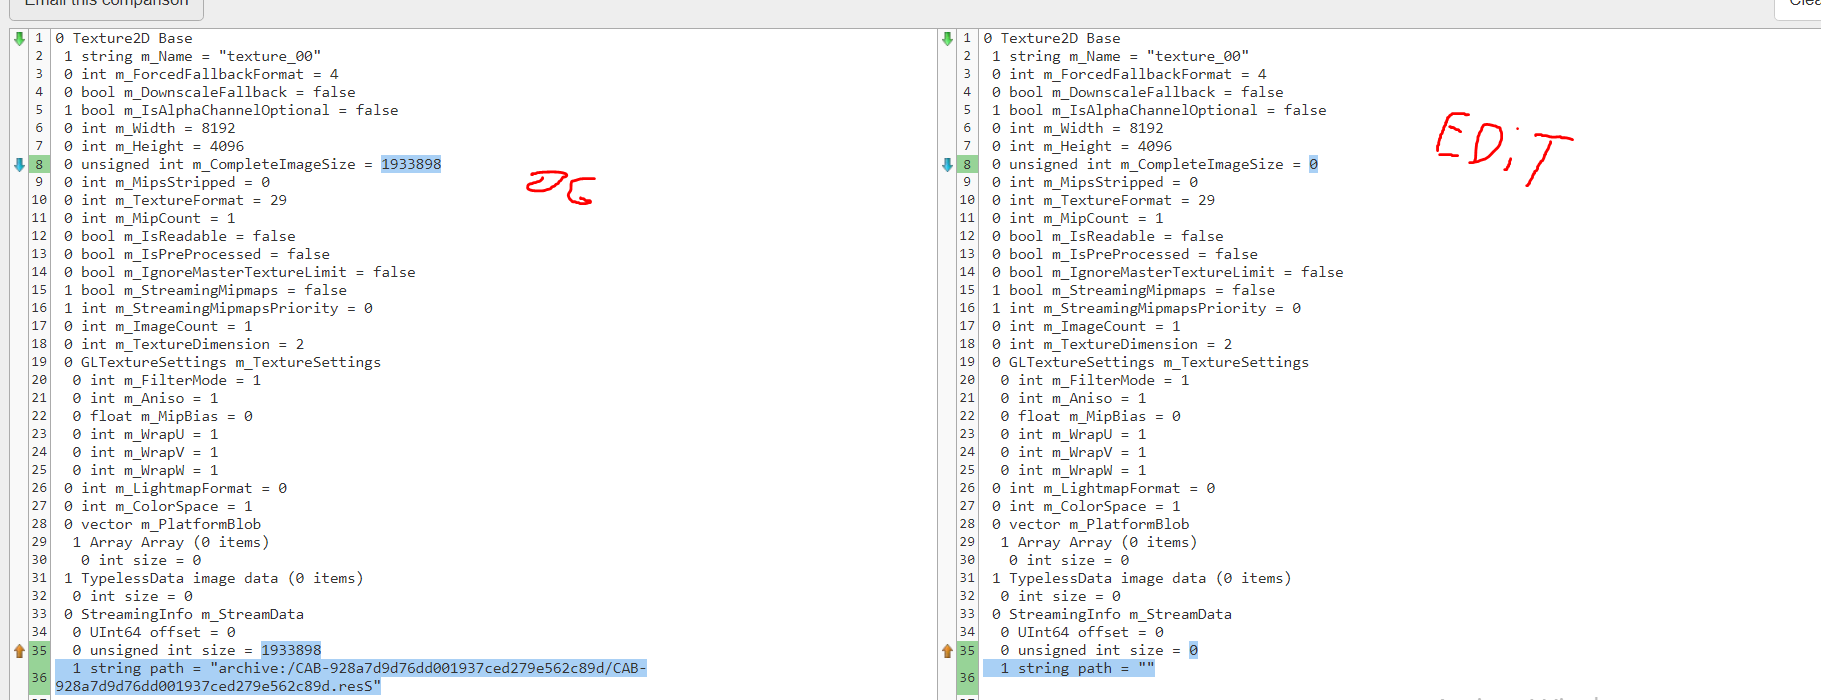Click m_TextureFormat = 29 in right pane
1821x700 pixels.
pyautogui.click(x=1103, y=200)
